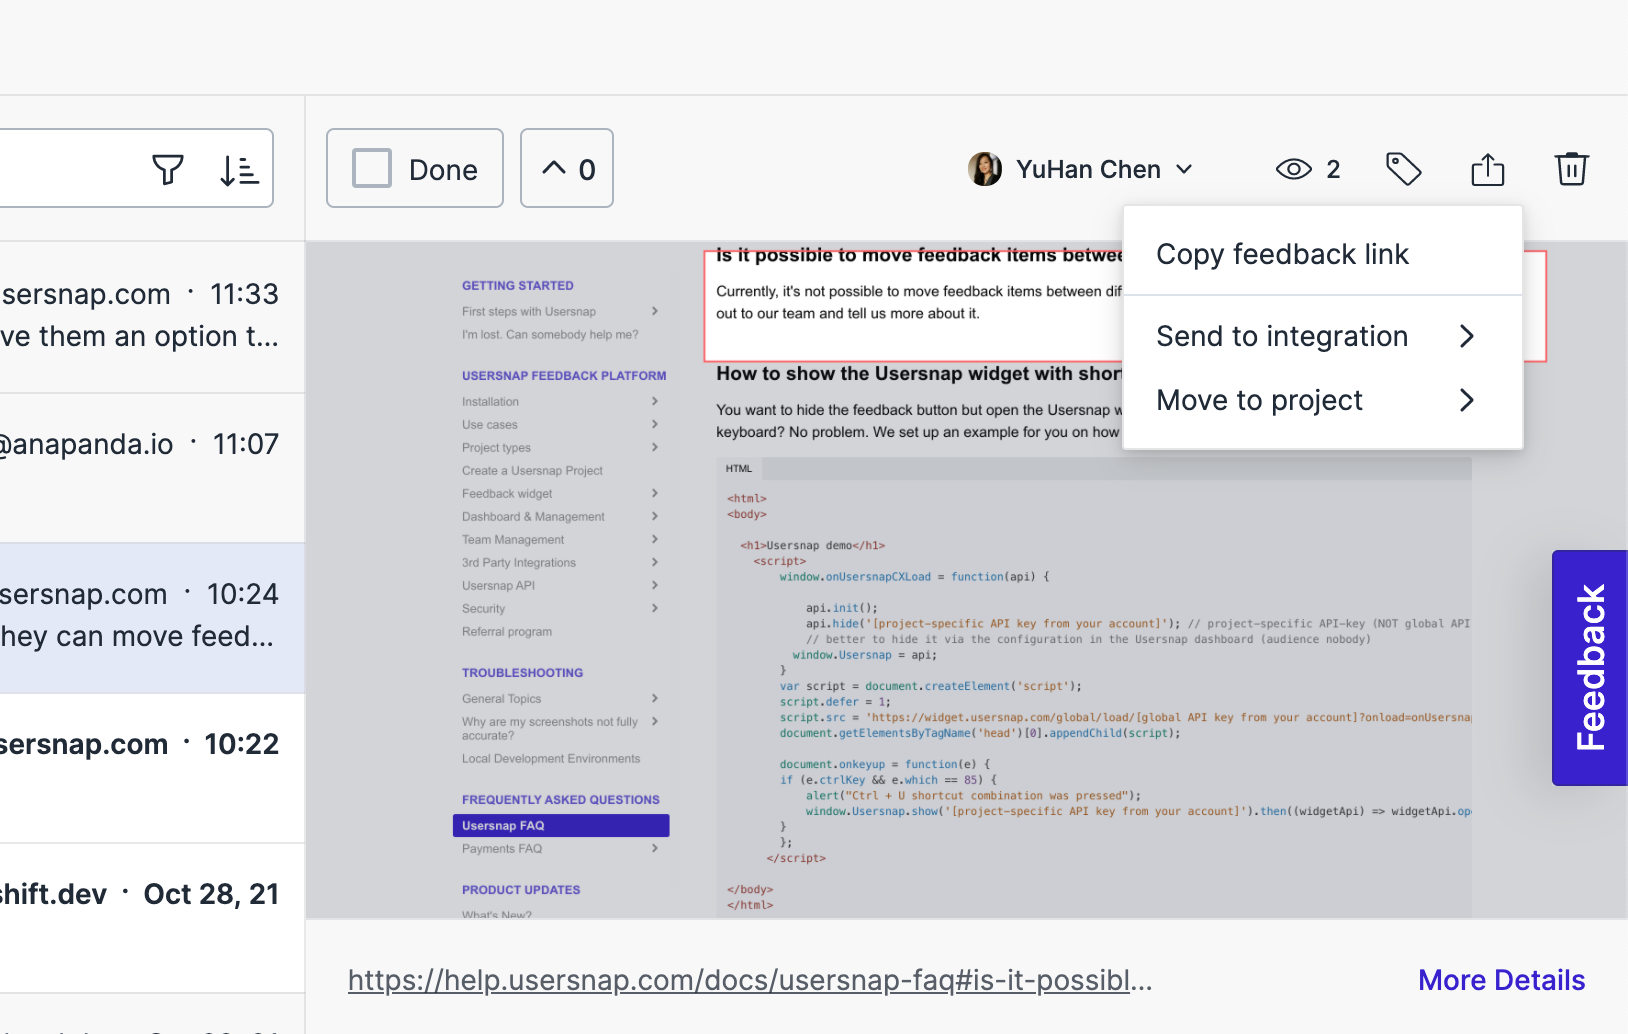This screenshot has width=1628, height=1034.
Task: Upvote with the caret button
Action: pos(567,168)
